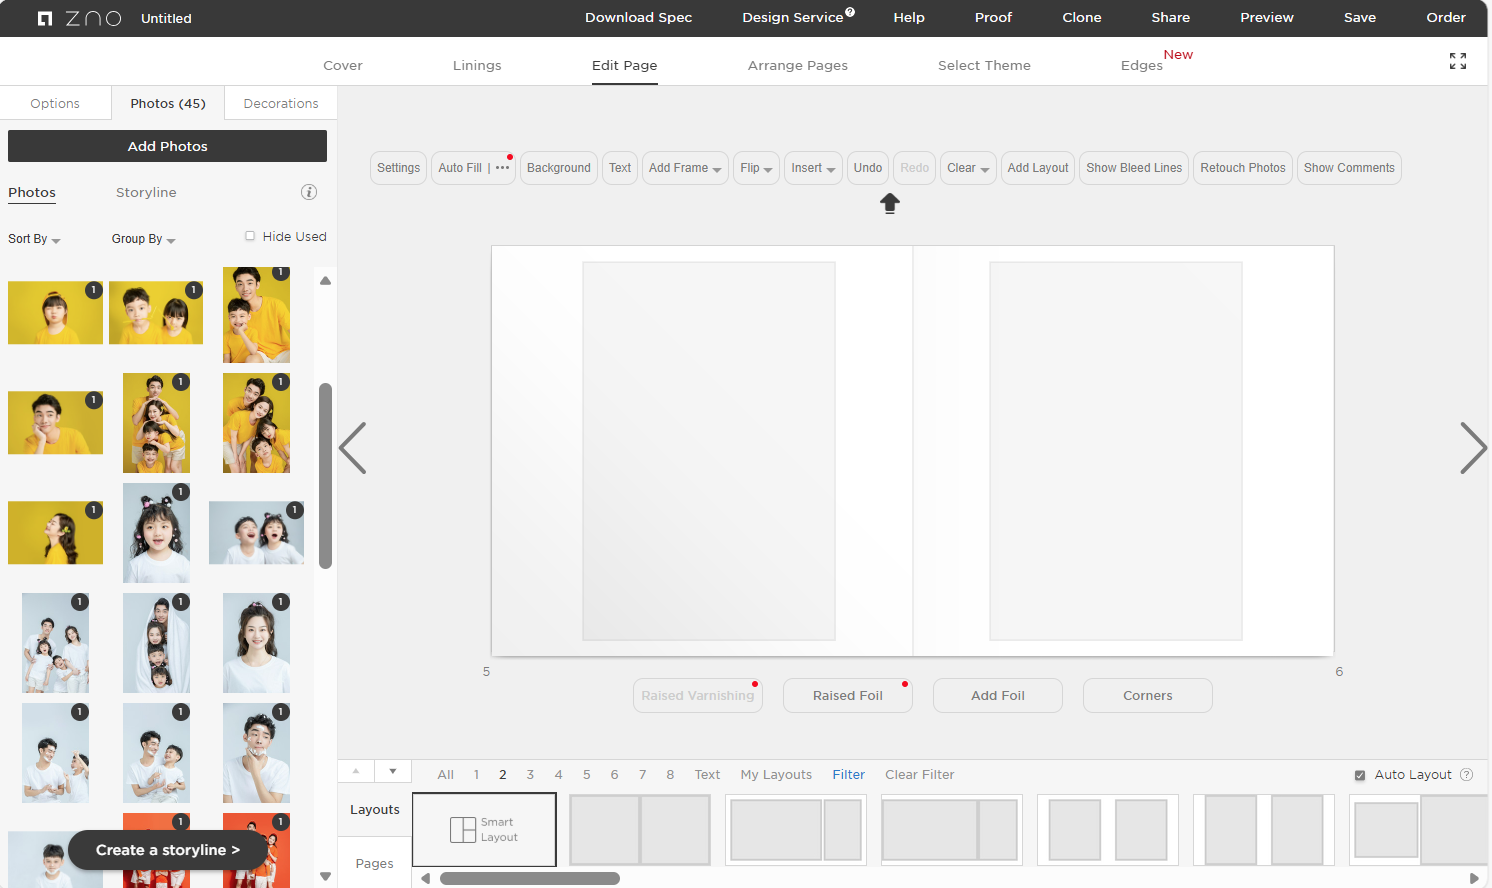The image size is (1492, 888).
Task: Open the Order menu item
Action: tap(1446, 18)
